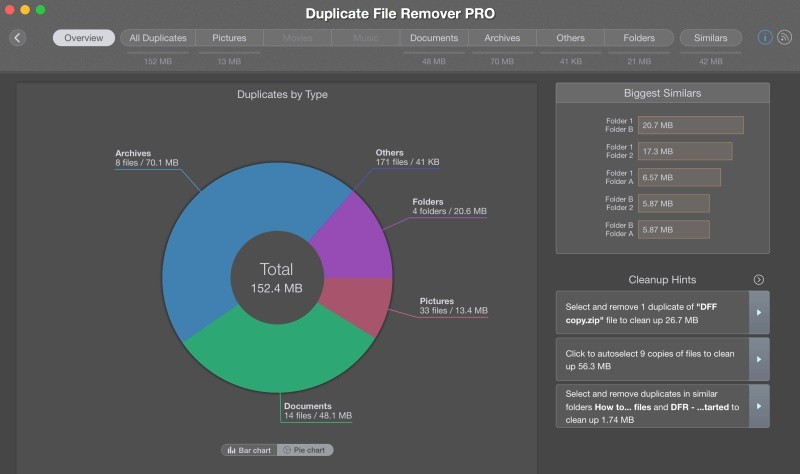Viewport: 800px width, 474px height.
Task: Click the Folders 4 folders / 20.6 MB label
Action: 449,206
